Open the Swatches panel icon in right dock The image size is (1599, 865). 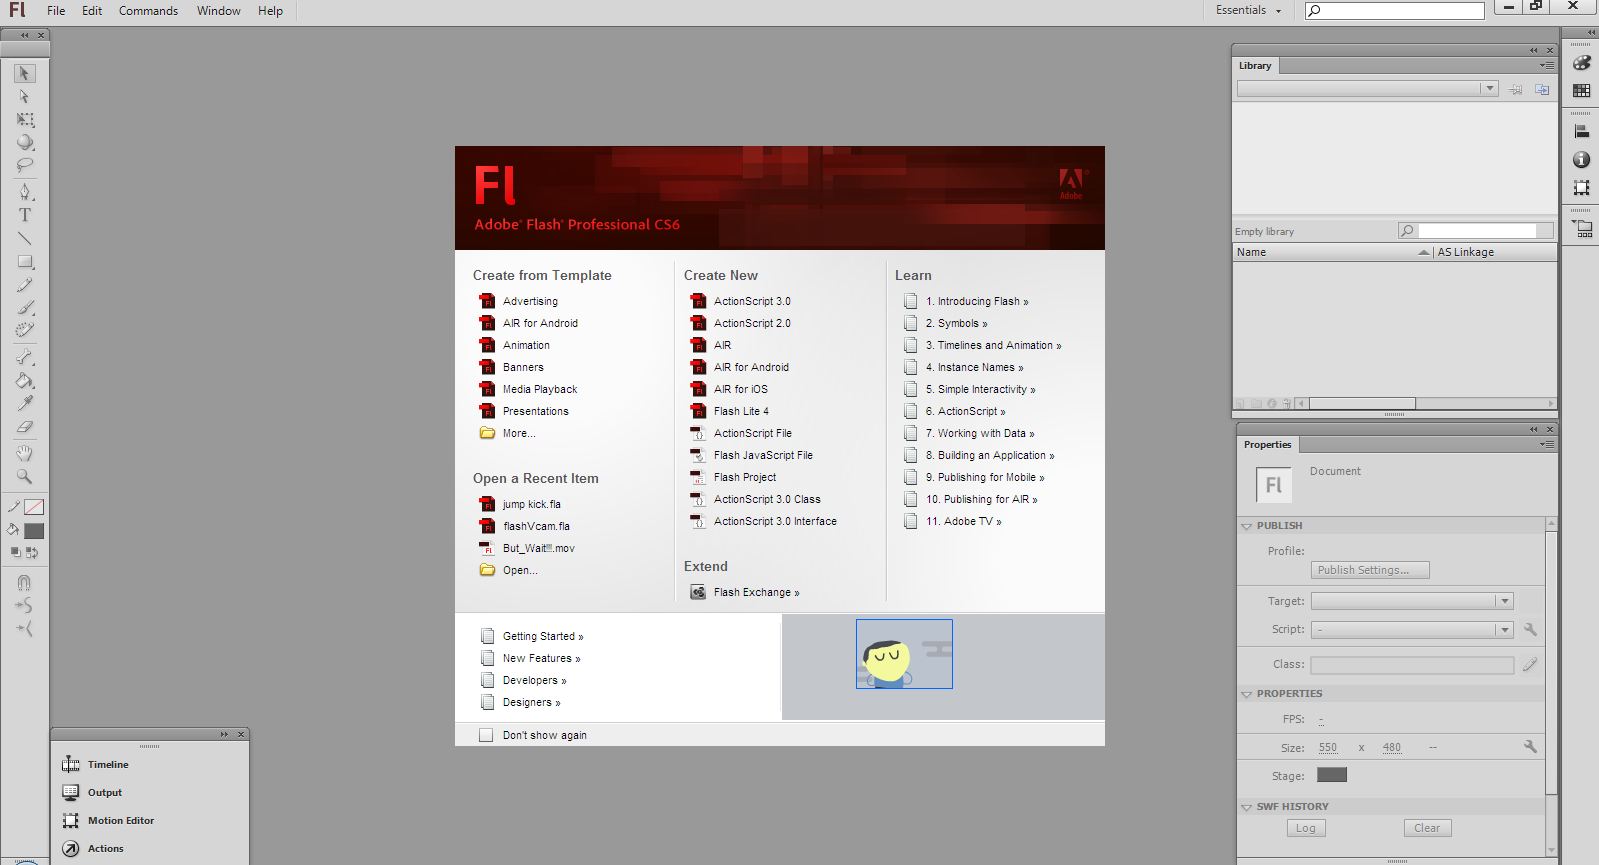pyautogui.click(x=1582, y=90)
